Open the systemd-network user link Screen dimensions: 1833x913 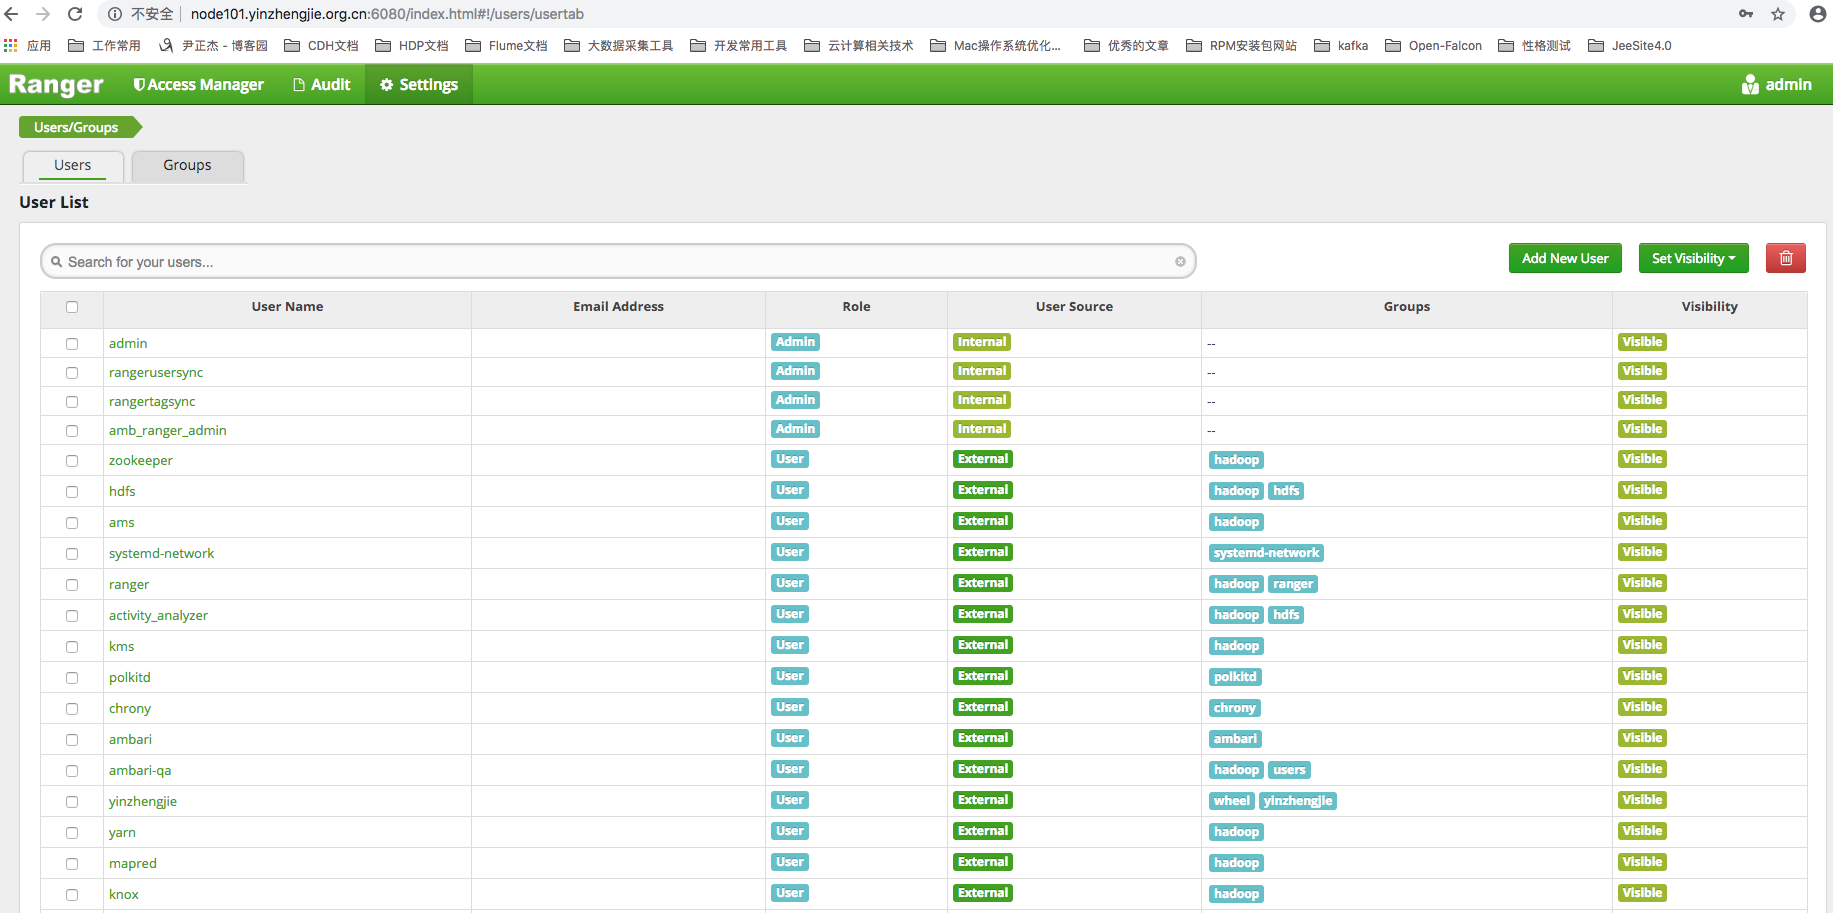coord(162,554)
